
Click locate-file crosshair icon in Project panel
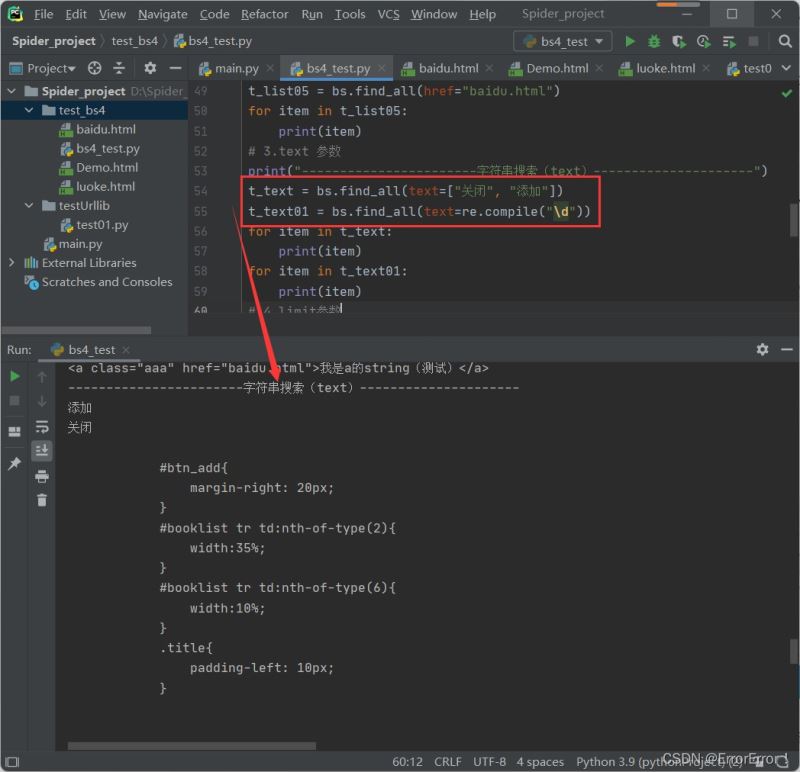(95, 68)
